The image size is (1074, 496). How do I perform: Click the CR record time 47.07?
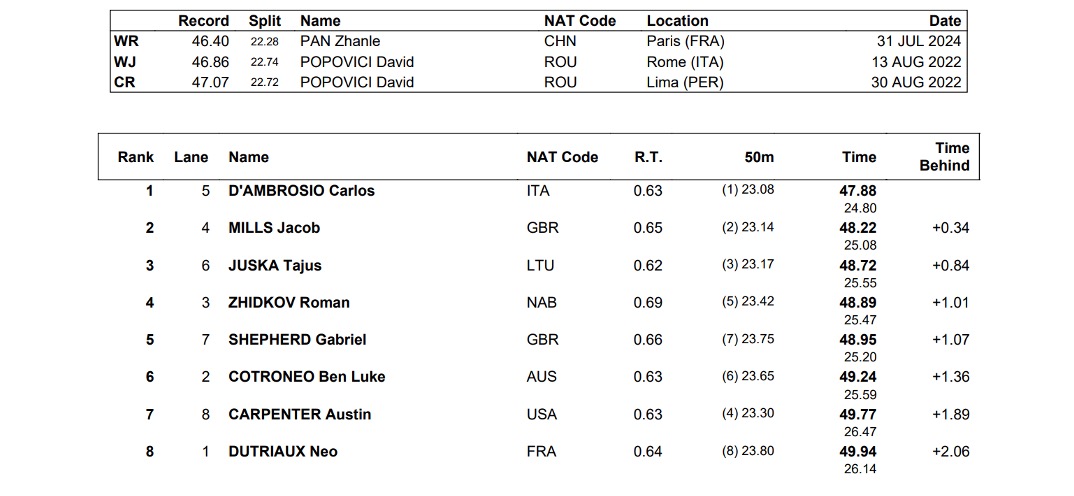click(x=212, y=82)
